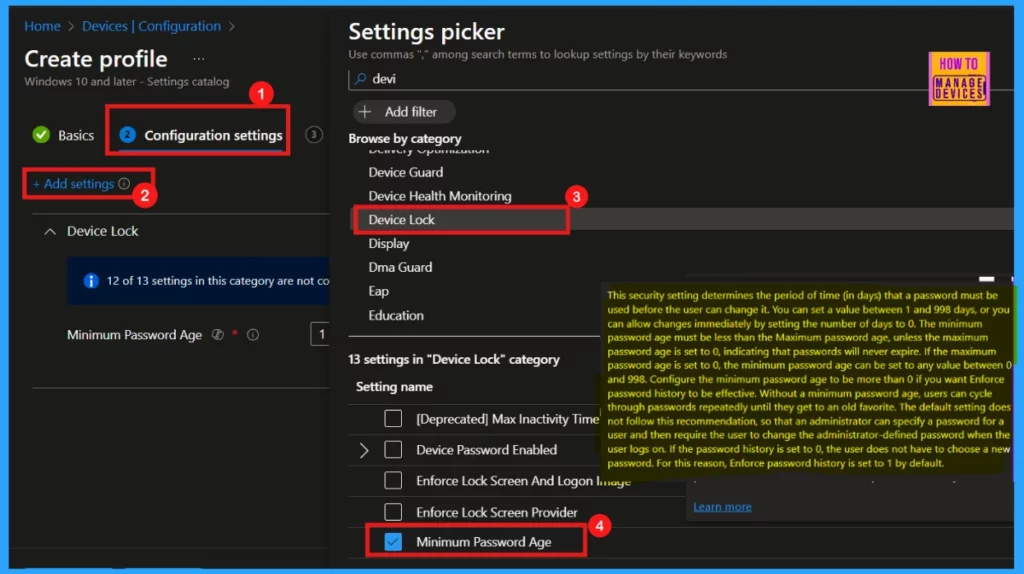Click the info icon next to Minimum Password Age

[253, 334]
